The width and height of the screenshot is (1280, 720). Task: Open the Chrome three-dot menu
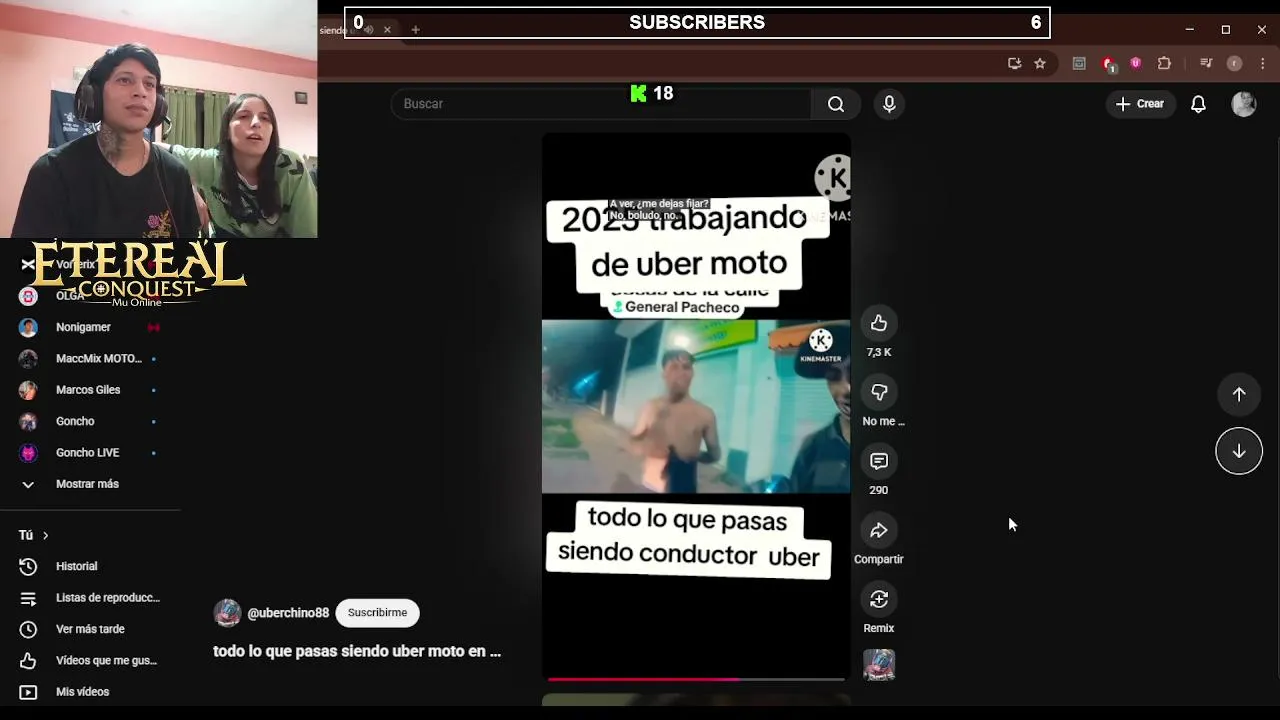pyautogui.click(x=1262, y=63)
